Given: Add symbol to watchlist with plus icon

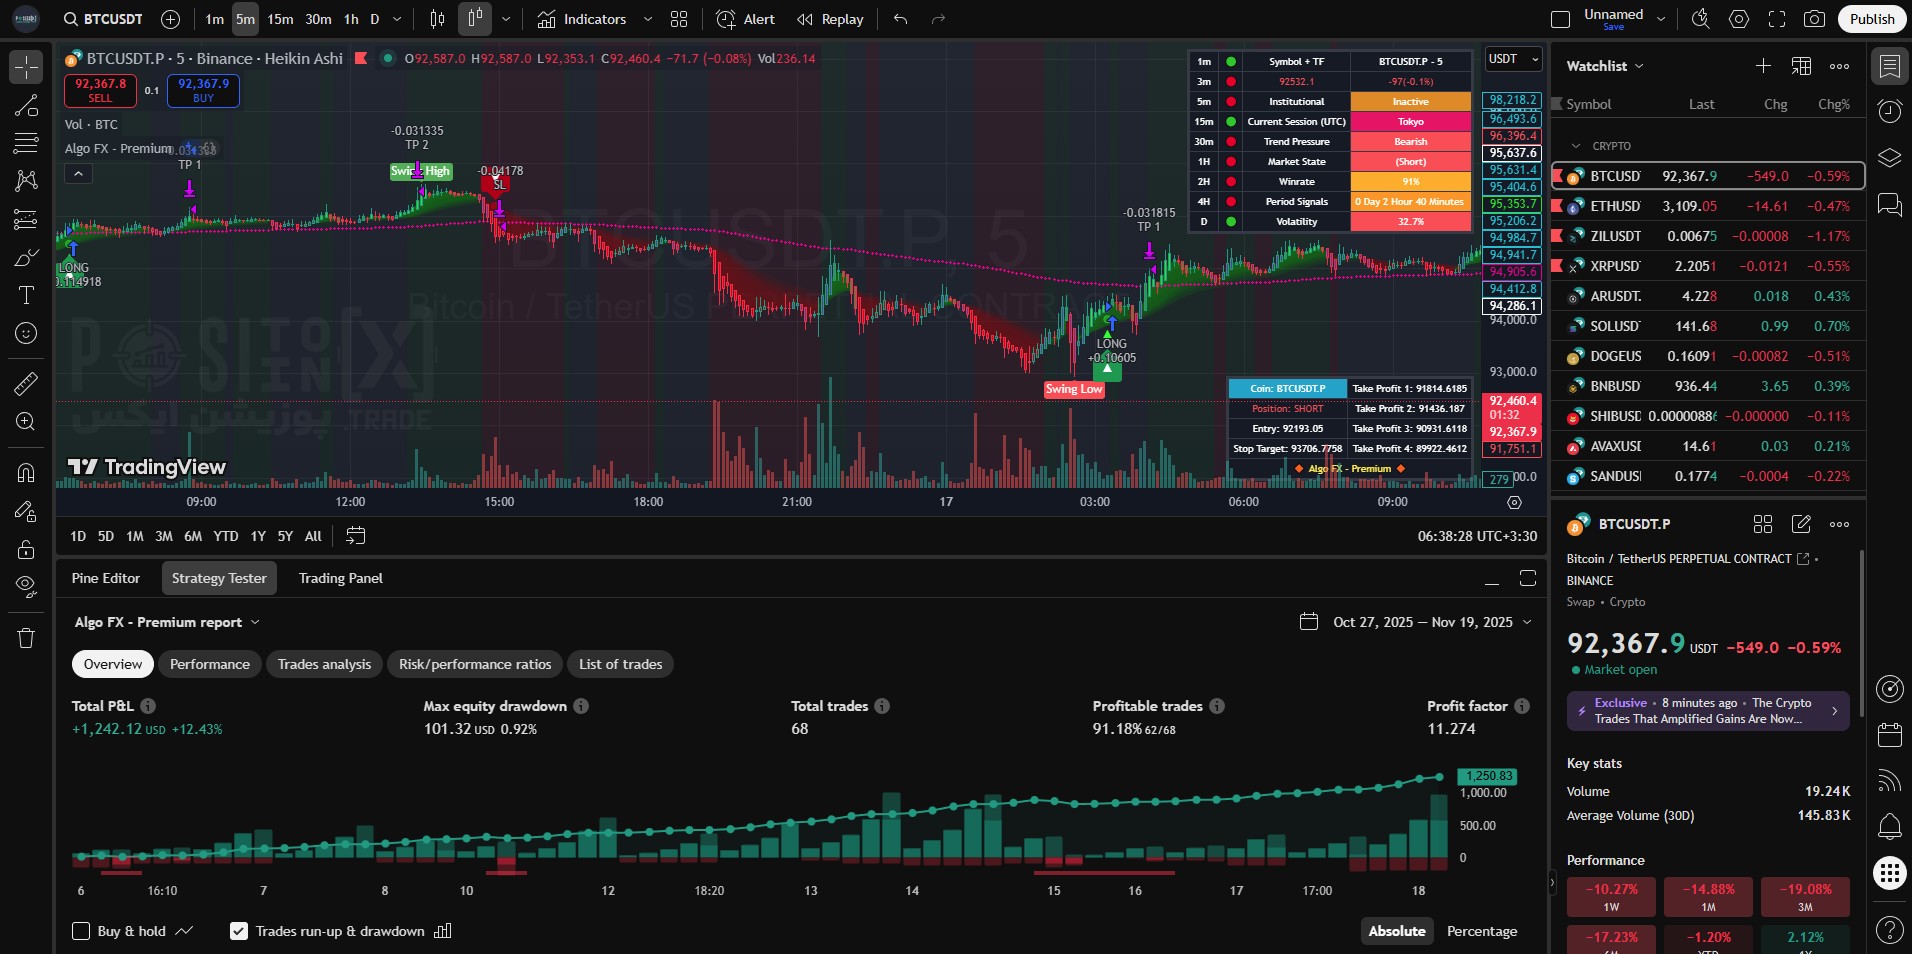Looking at the screenshot, I should click(x=1763, y=66).
